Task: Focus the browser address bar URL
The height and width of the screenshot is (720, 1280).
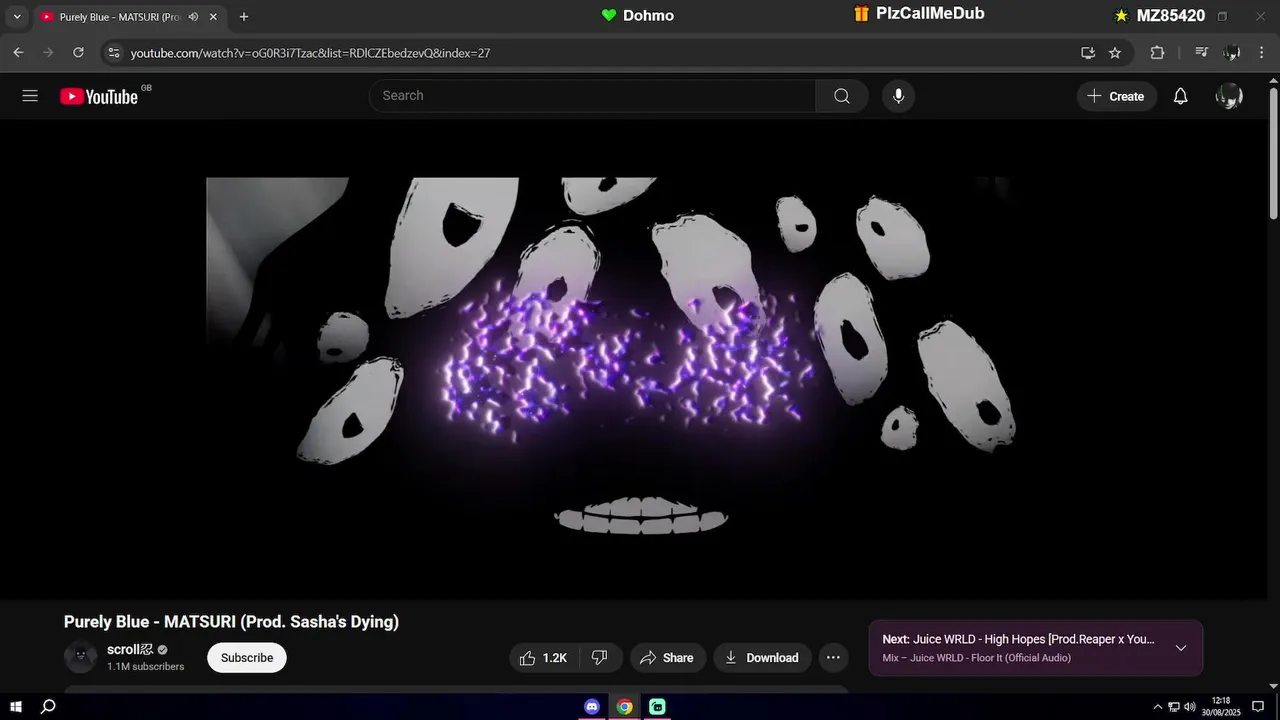Action: (x=310, y=53)
